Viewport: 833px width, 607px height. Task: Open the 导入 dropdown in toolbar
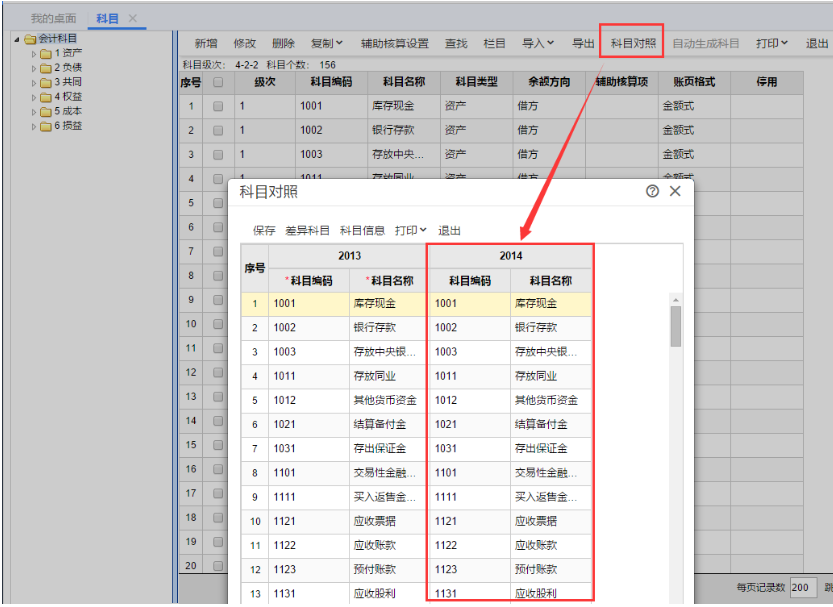coord(538,43)
